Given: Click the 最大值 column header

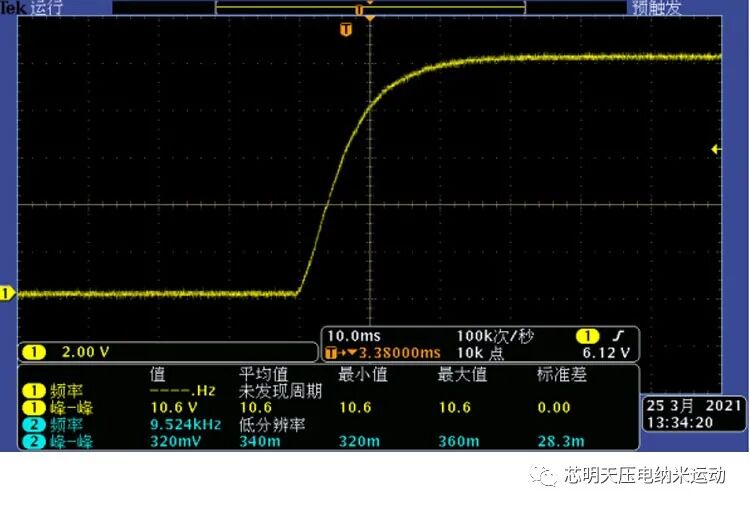Looking at the screenshot, I should point(462,374).
